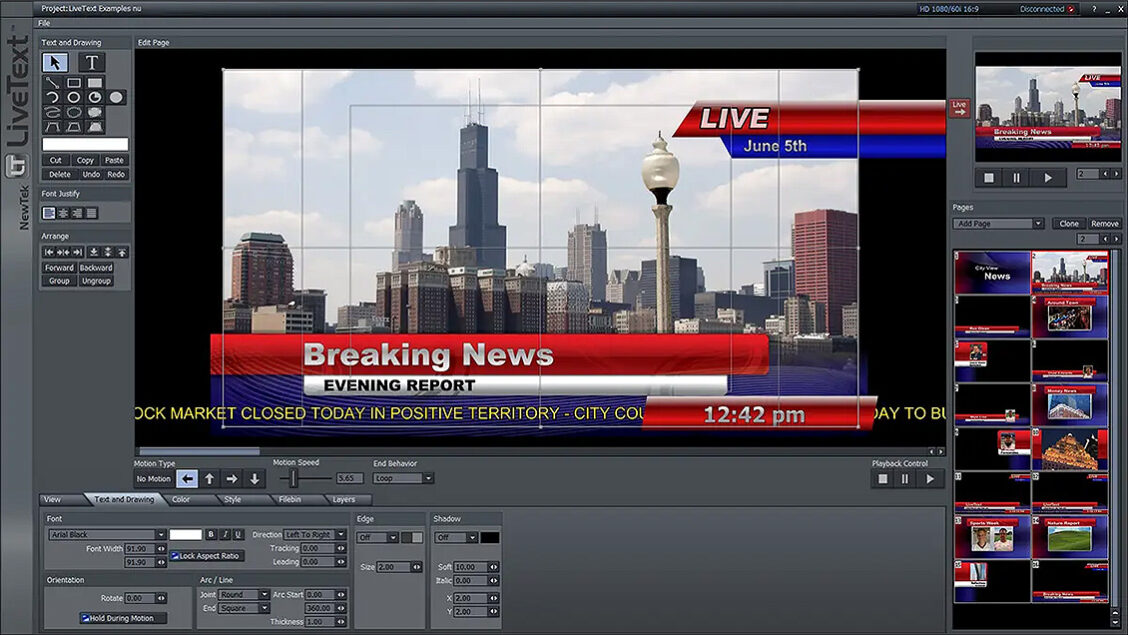The image size is (1128, 635).
Task: Open the Arial Black font dropdown
Action: click(107, 535)
